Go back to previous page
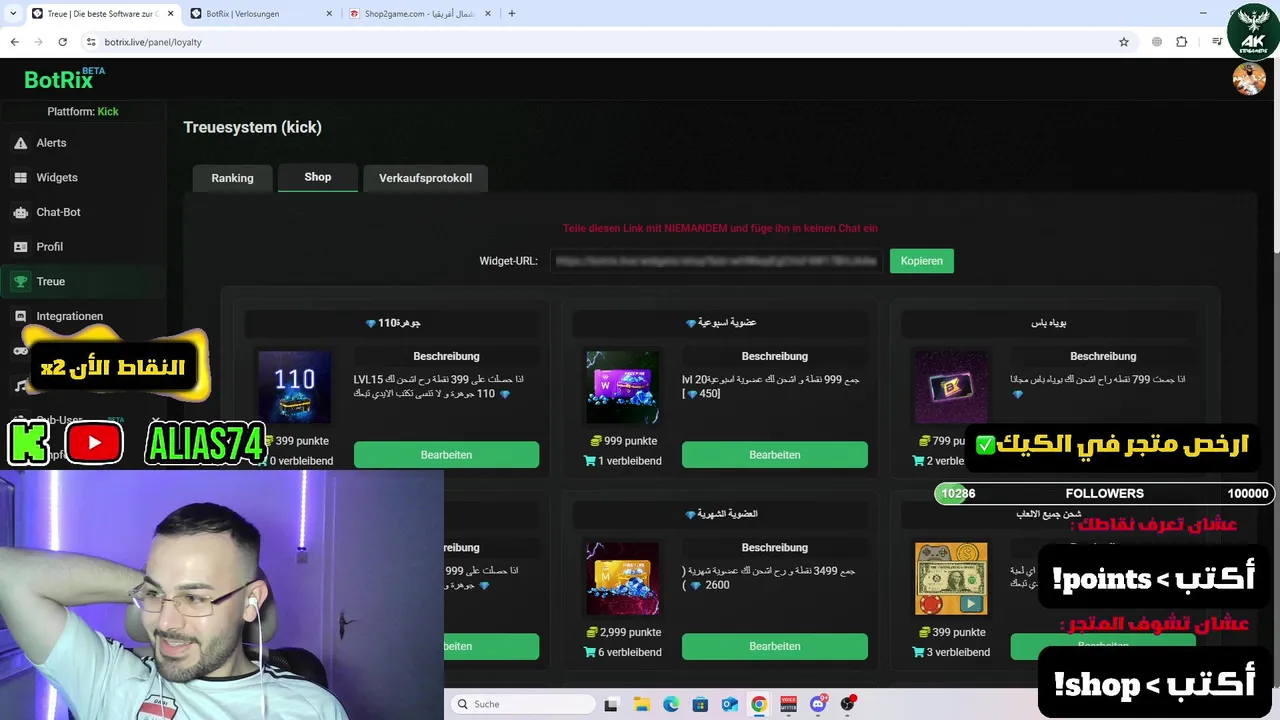This screenshot has height=720, width=1280. pos(14,42)
